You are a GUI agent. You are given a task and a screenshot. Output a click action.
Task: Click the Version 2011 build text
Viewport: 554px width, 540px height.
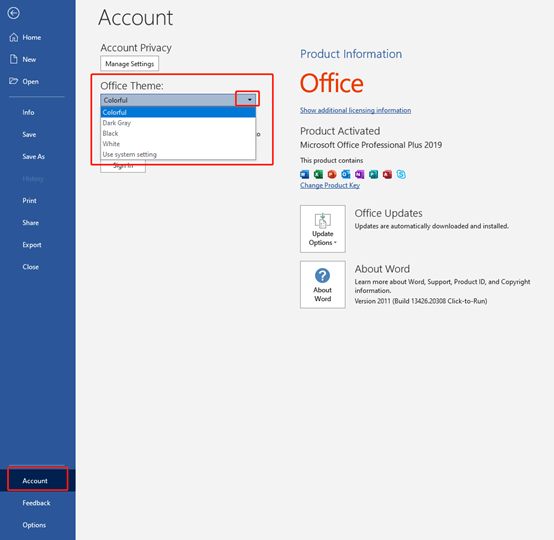420,301
